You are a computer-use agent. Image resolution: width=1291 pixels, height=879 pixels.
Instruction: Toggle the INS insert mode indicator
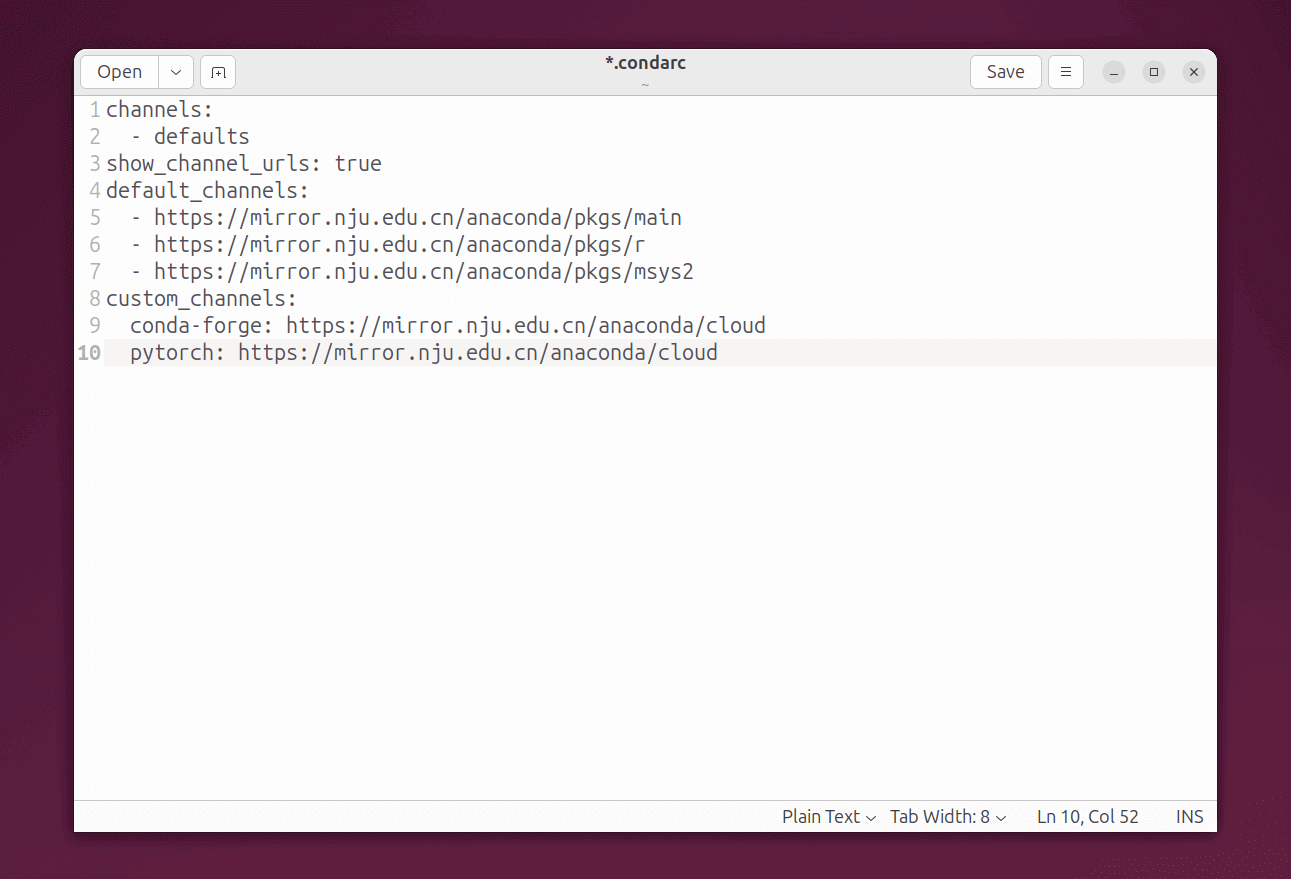coord(1190,817)
